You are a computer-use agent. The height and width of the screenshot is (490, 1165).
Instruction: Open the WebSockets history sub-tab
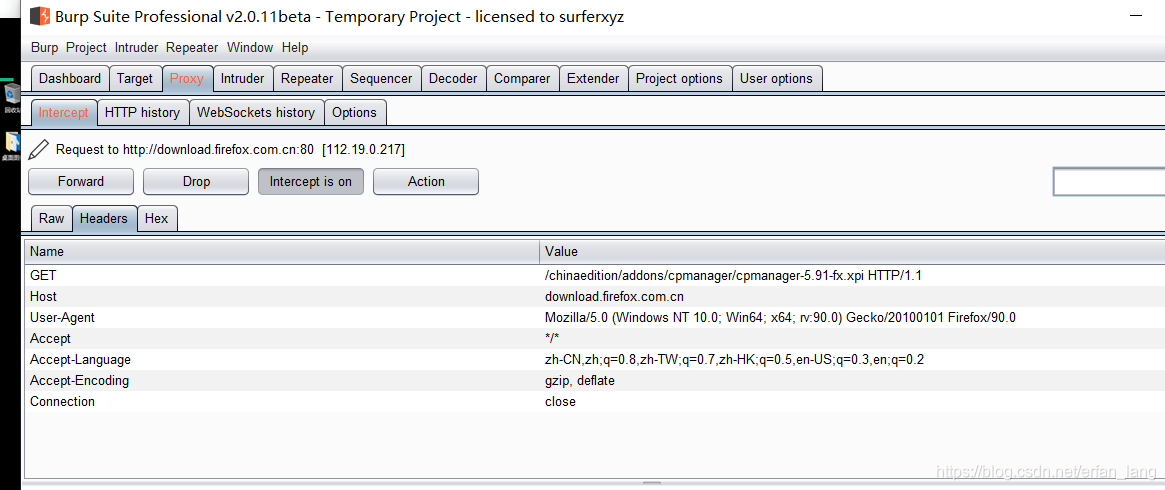click(x=256, y=113)
